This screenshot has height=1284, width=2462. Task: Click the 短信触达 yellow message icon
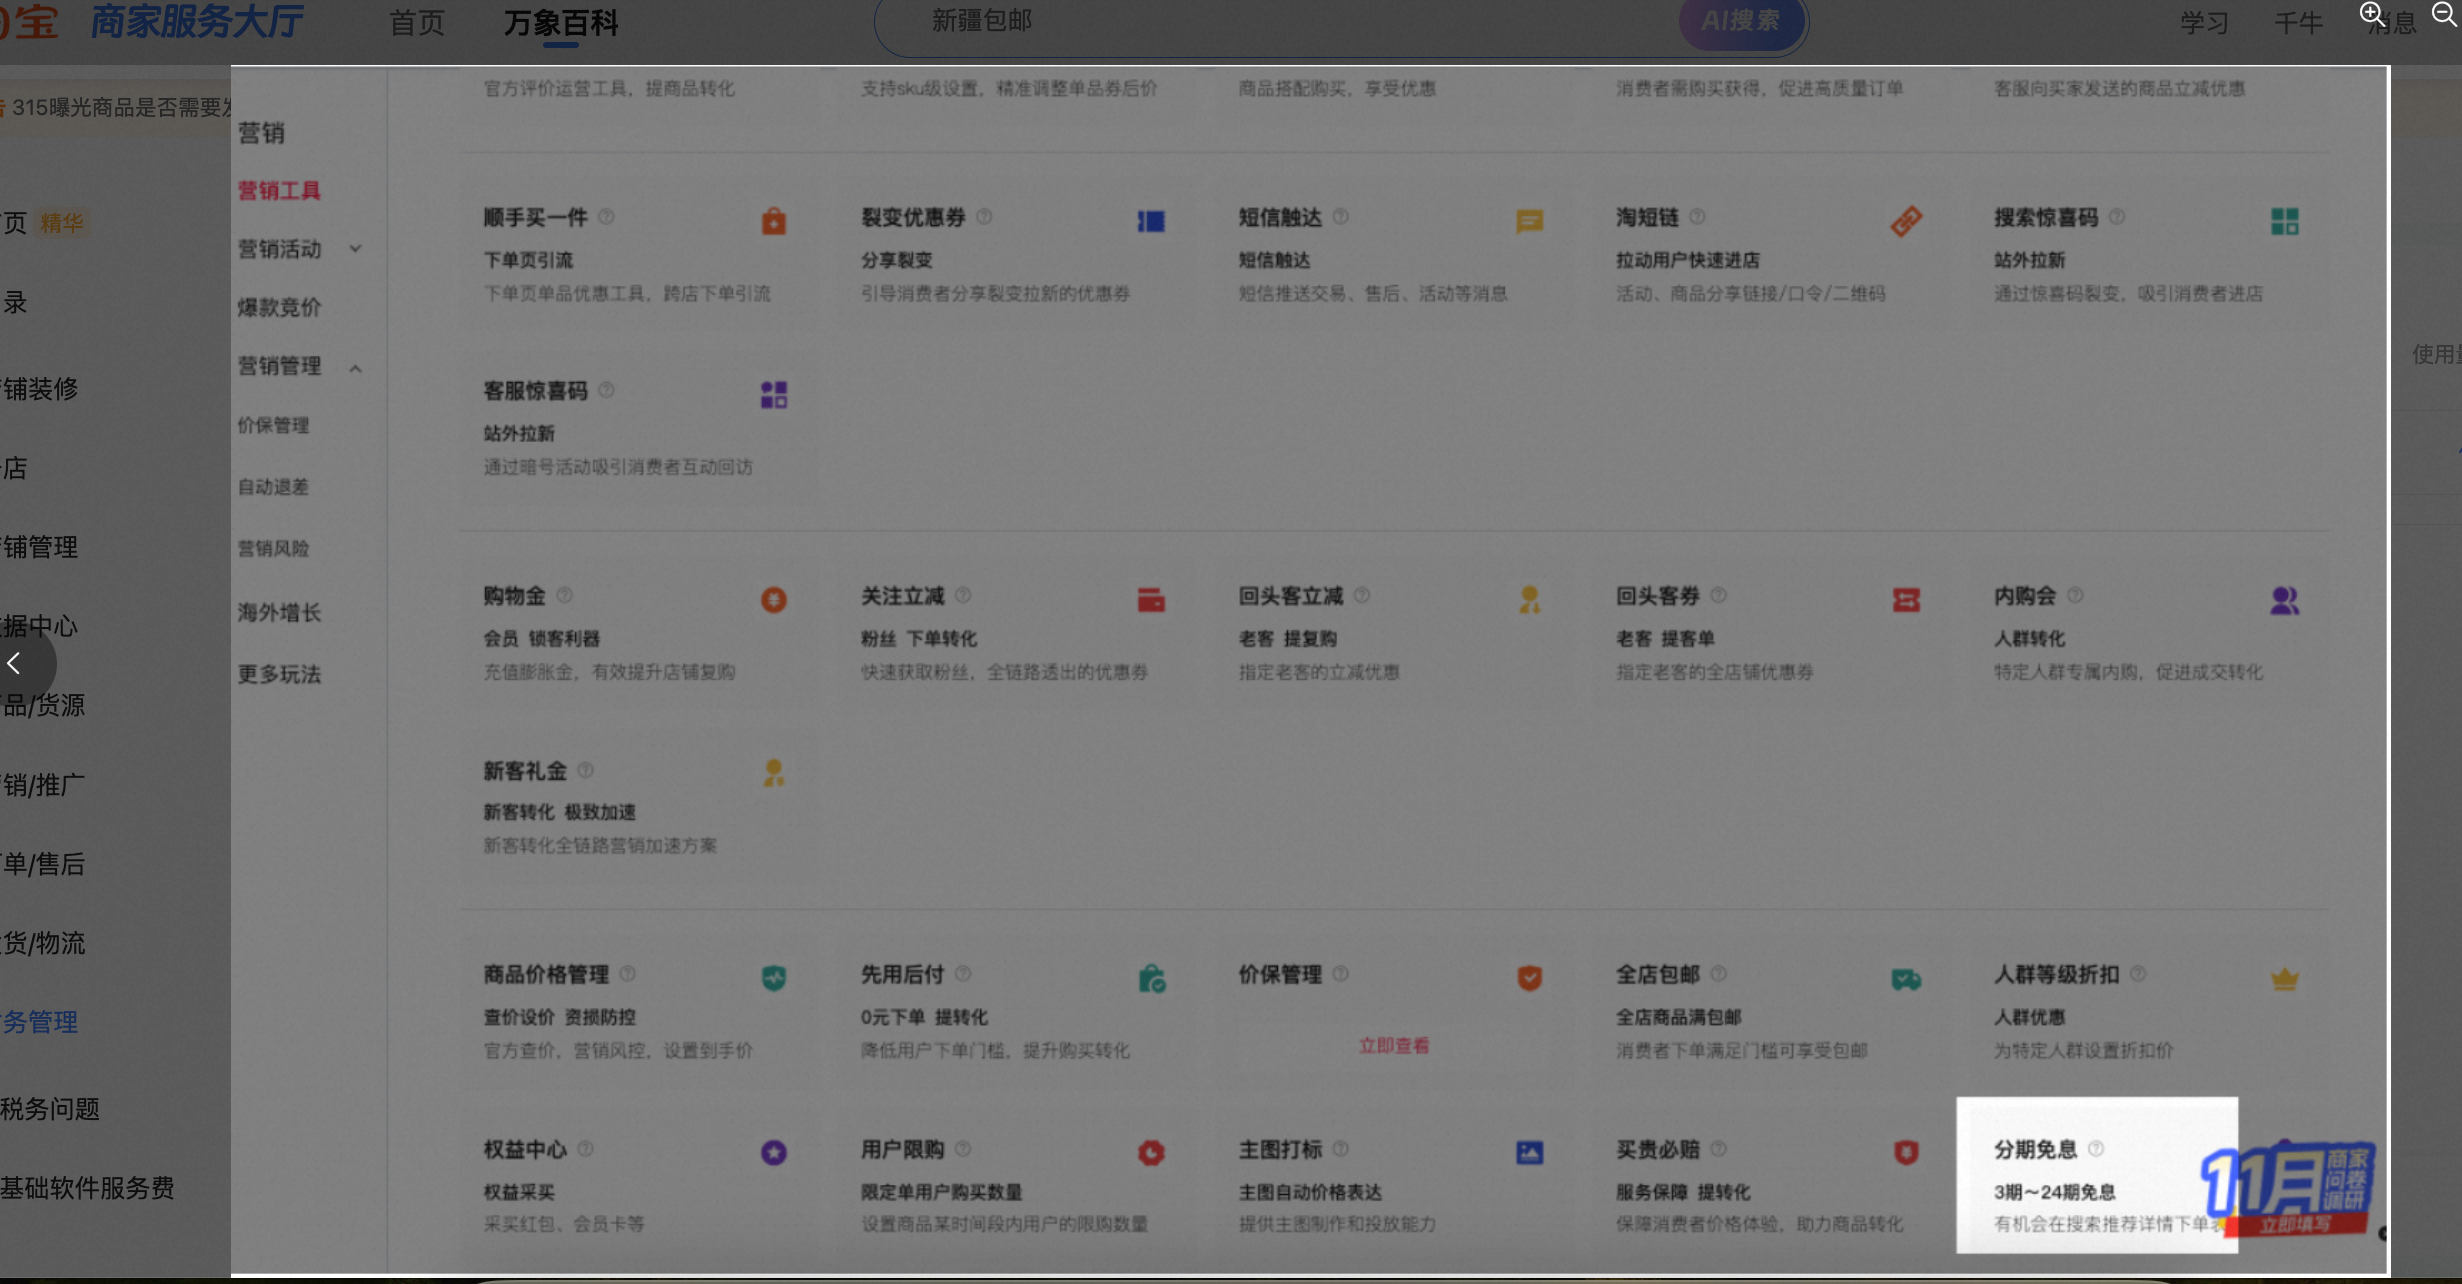[1529, 221]
